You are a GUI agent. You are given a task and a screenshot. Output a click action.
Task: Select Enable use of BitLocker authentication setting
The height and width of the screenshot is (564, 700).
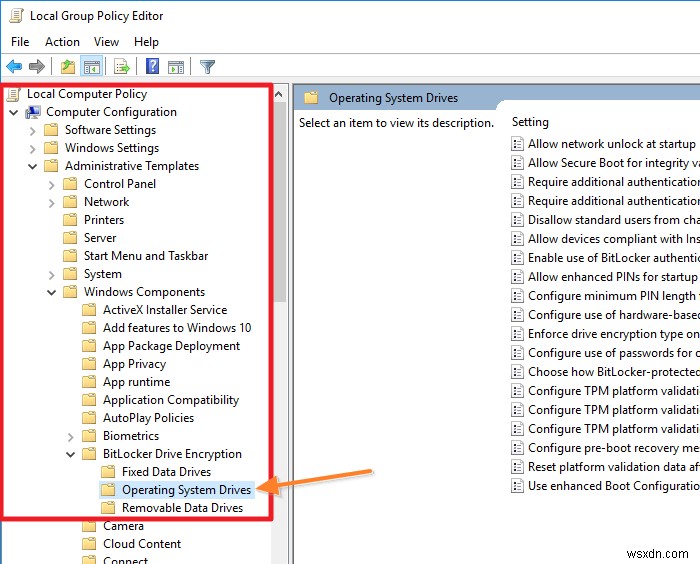613,258
